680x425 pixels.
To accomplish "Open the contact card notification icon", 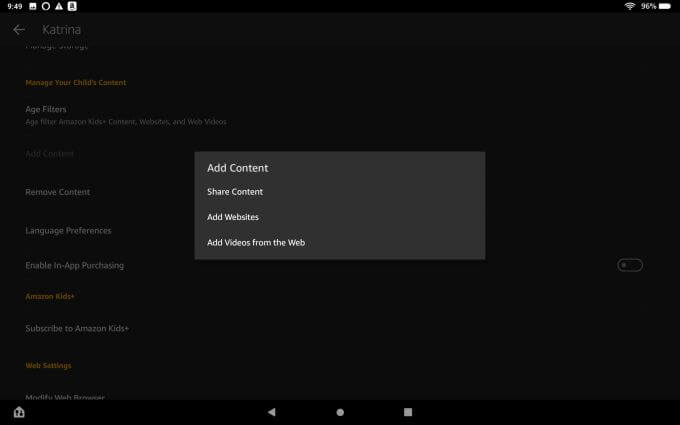I will [72, 6].
